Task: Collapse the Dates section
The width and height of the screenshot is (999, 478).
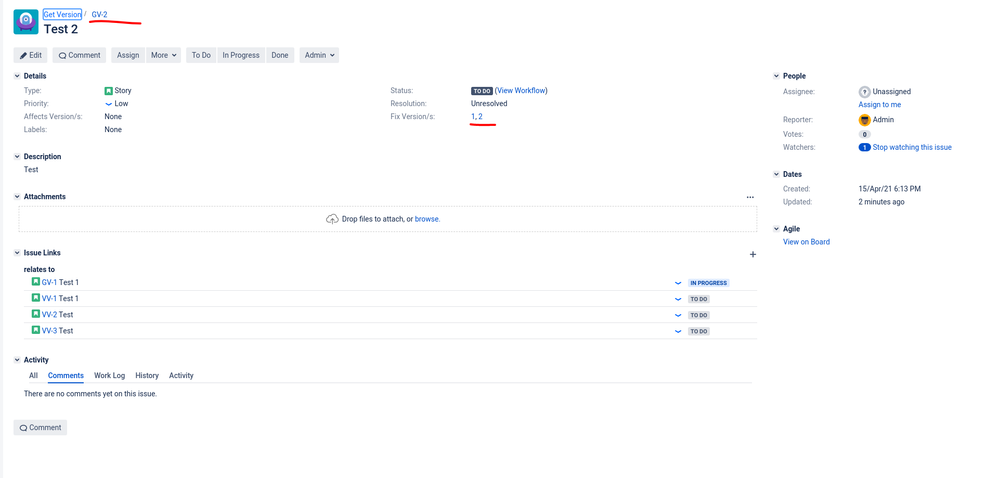Action: (x=776, y=174)
